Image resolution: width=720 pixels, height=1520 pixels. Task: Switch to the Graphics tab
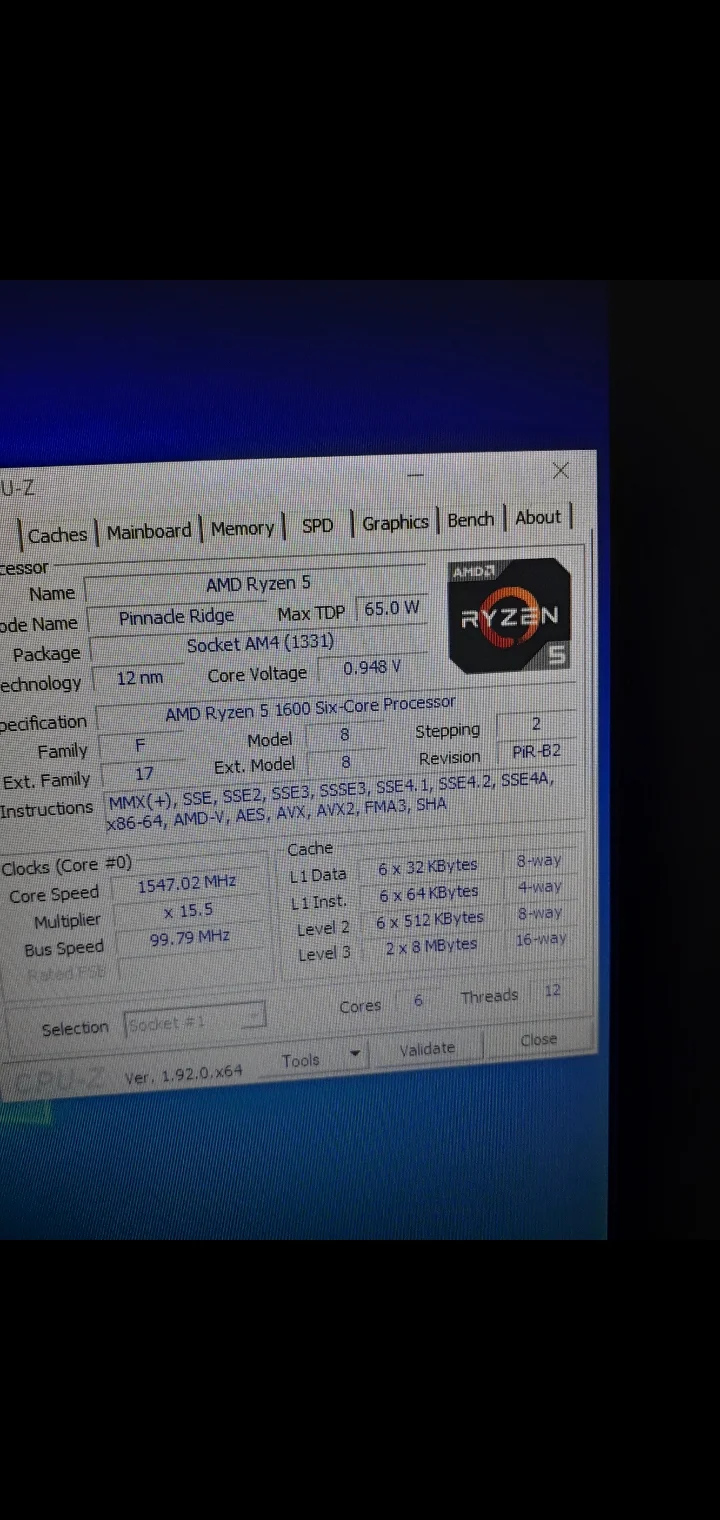click(x=395, y=522)
